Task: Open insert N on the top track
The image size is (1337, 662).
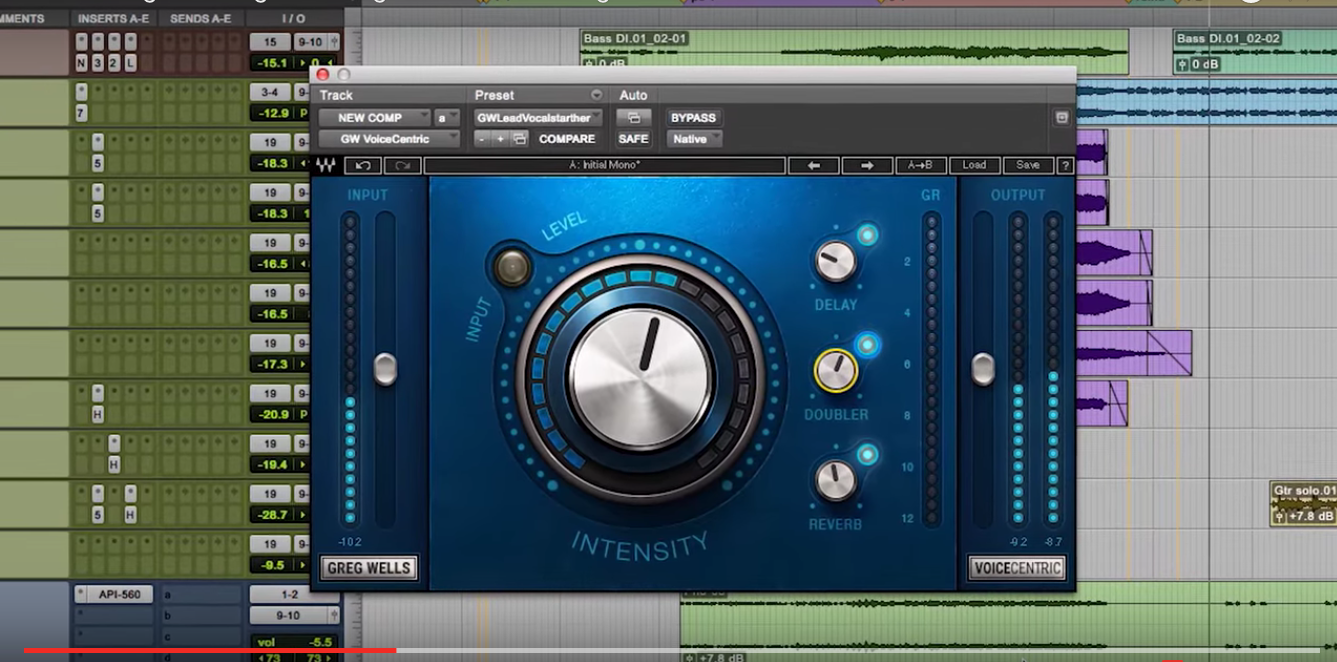Action: tap(82, 63)
